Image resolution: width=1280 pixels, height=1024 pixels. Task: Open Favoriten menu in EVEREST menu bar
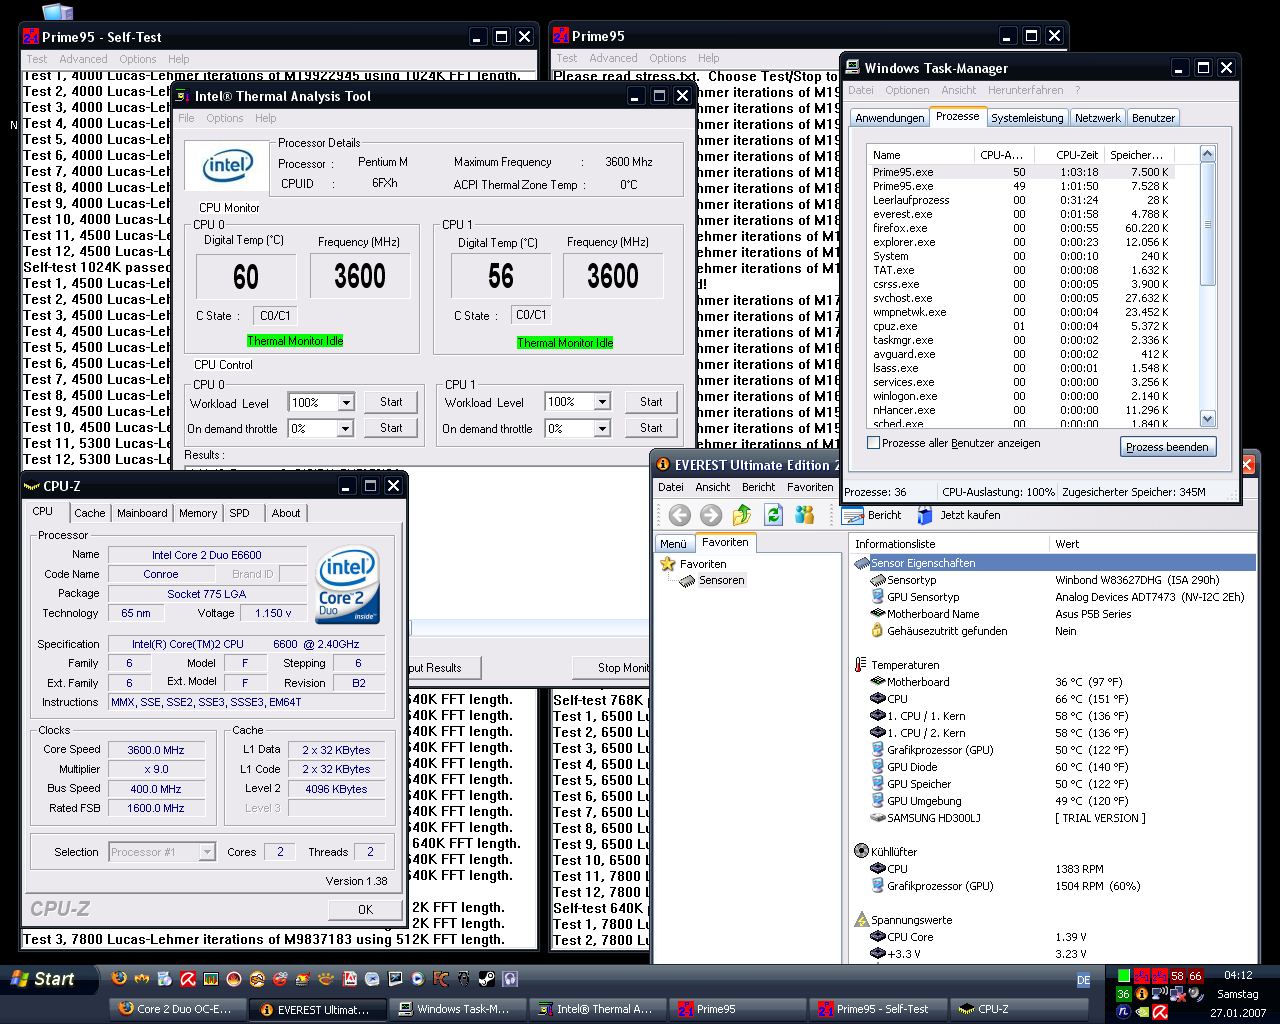coord(810,487)
